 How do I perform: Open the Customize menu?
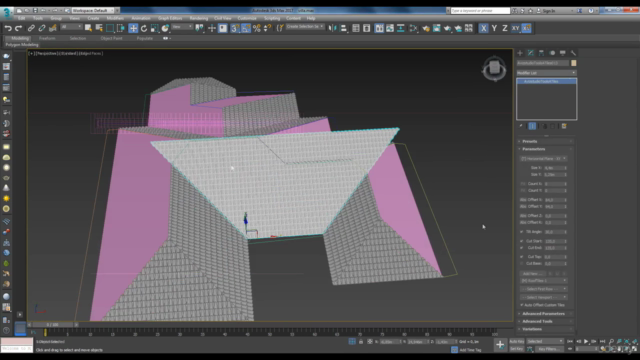[247, 18]
